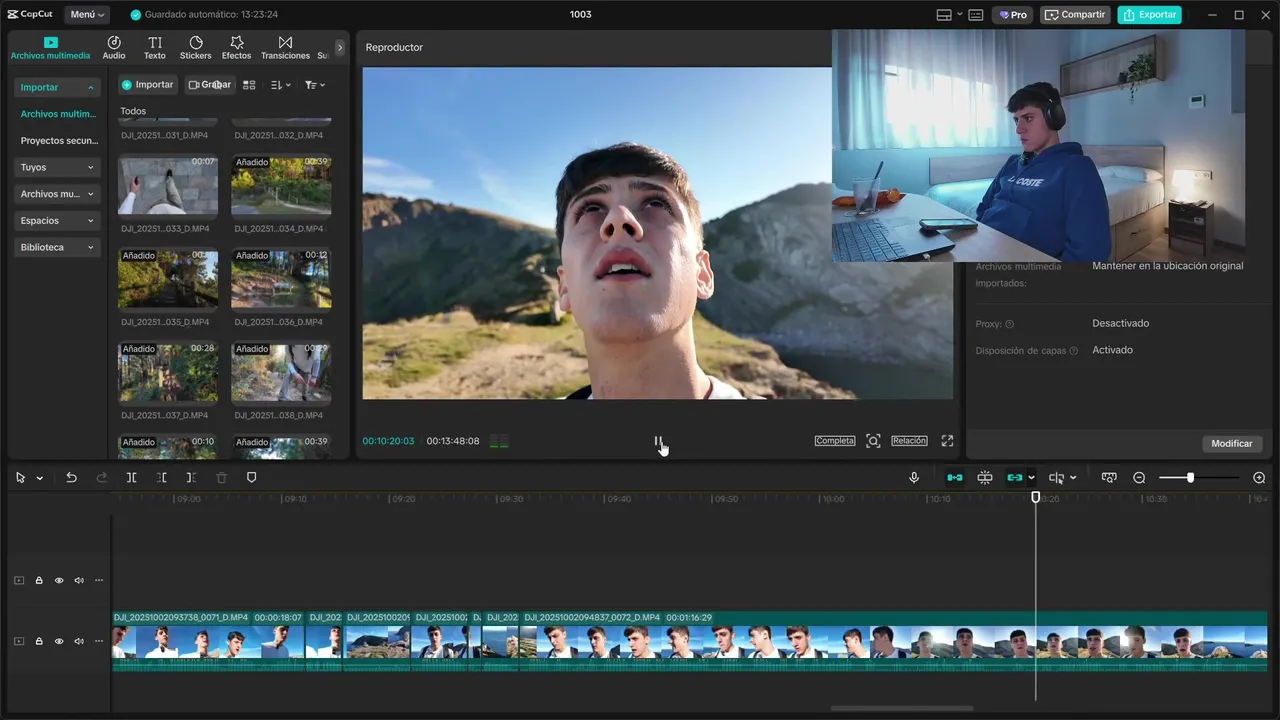The image size is (1280, 720).
Task: Expand the Tuyos sidebar section
Action: 57,167
